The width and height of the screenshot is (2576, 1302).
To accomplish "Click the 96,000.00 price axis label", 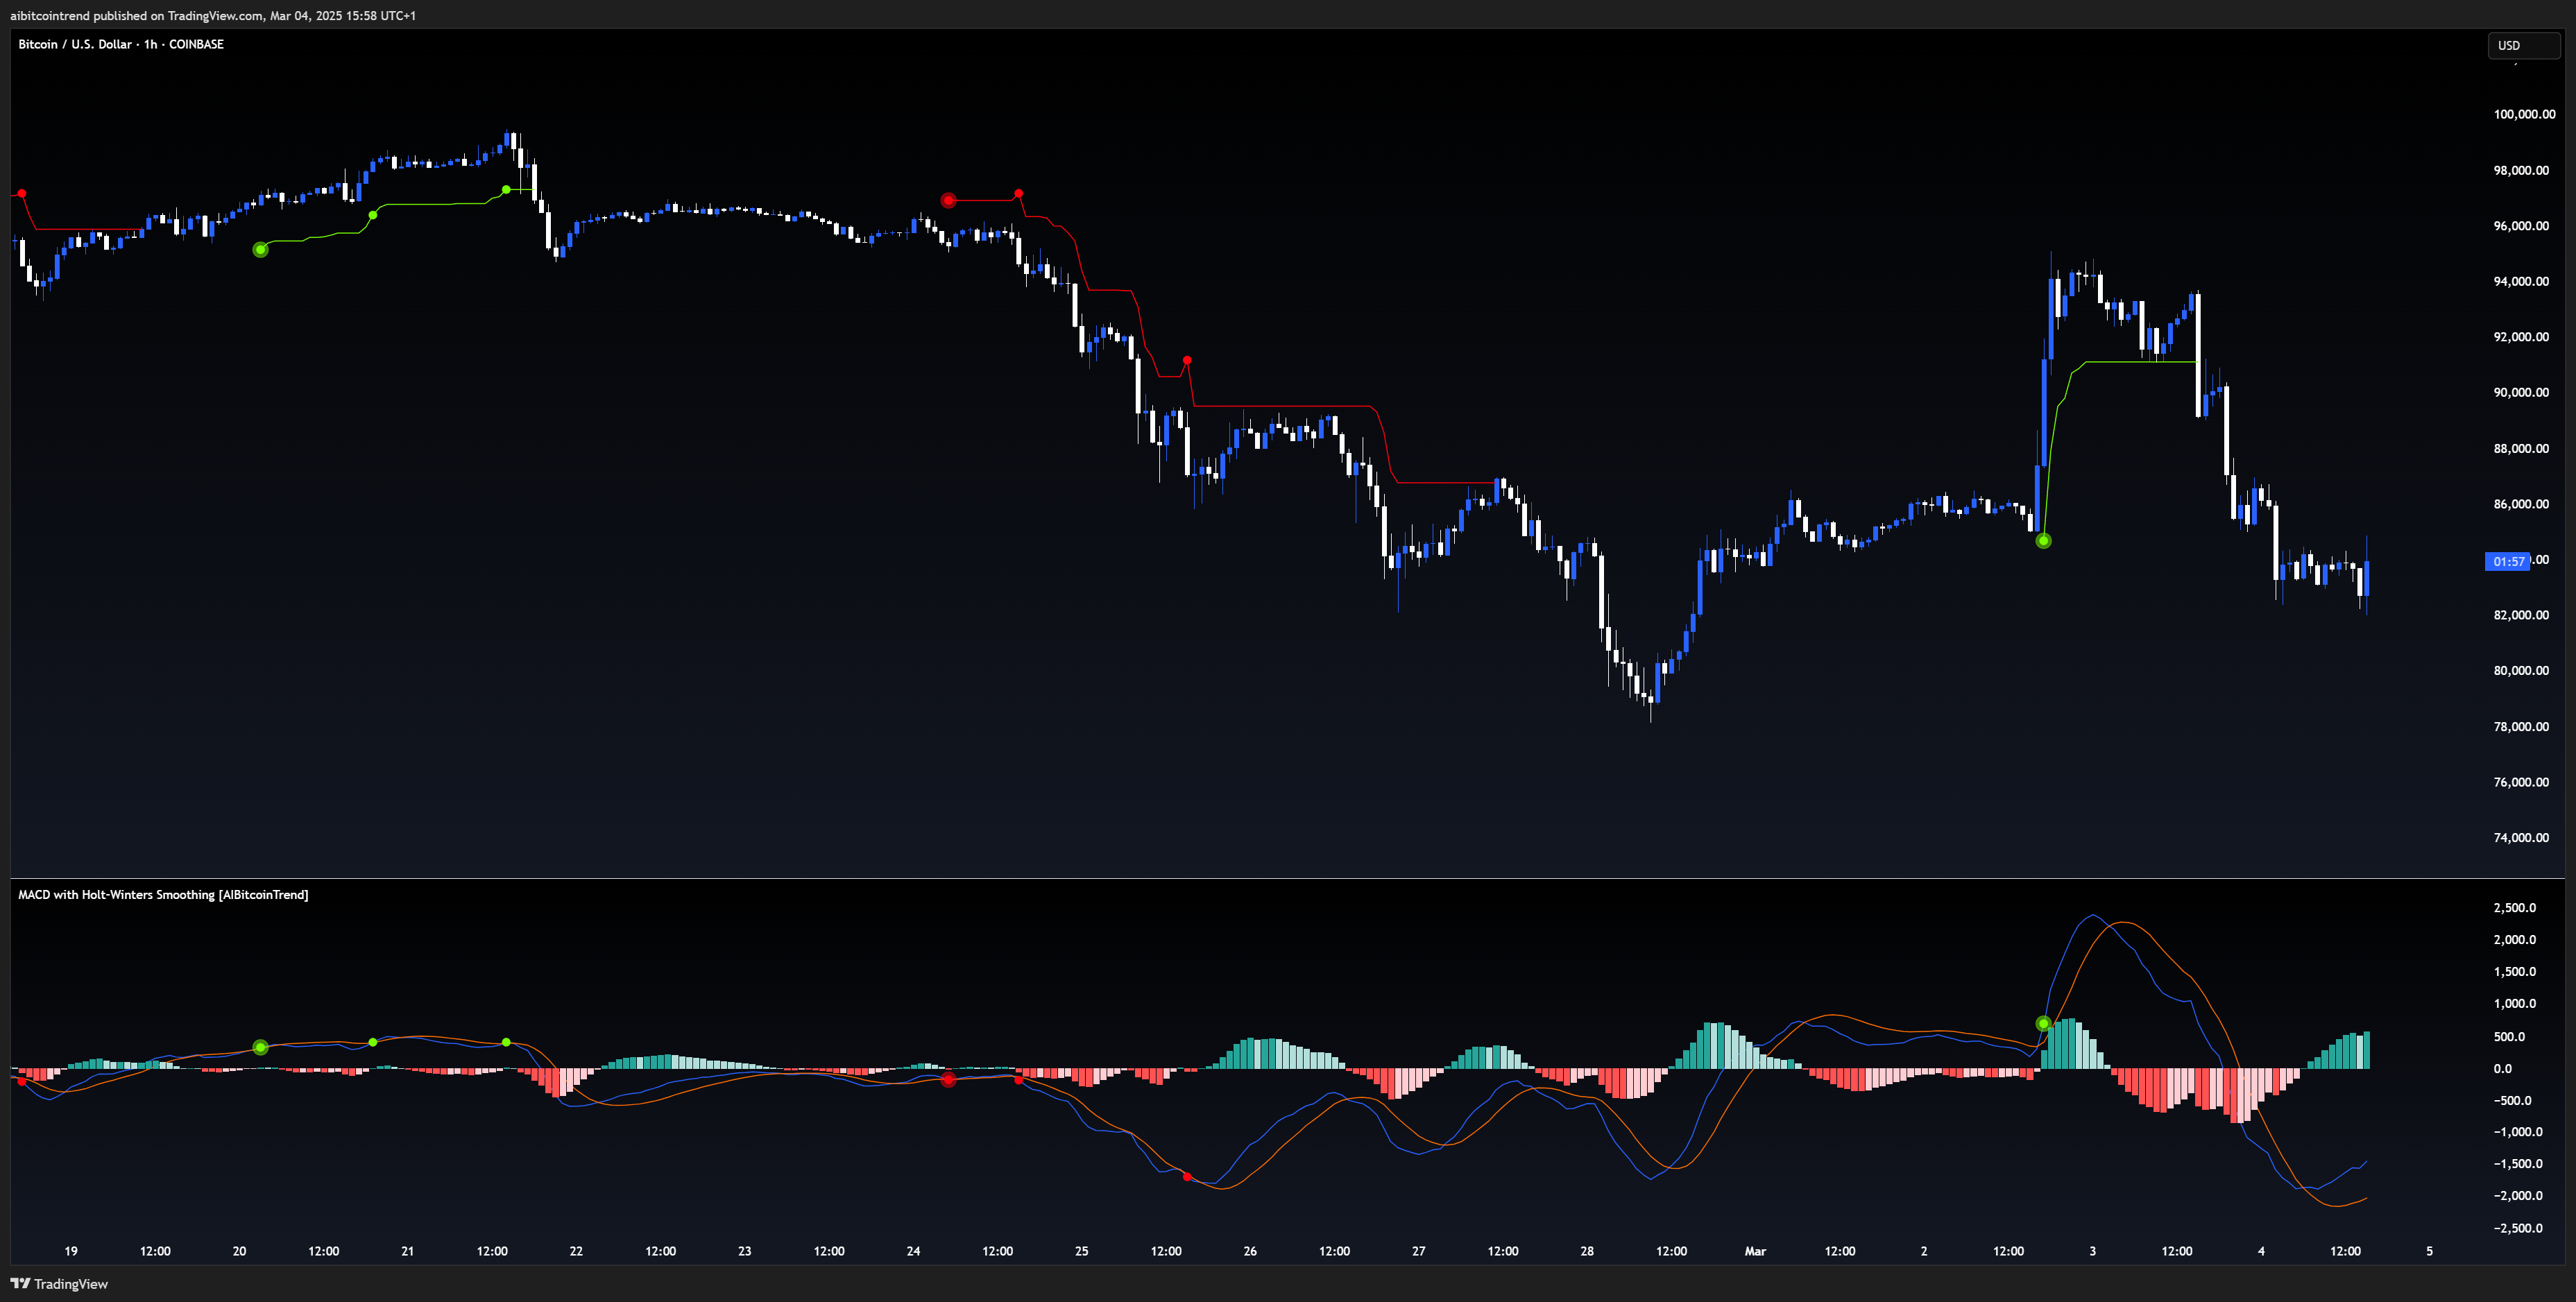I will pos(2521,226).
